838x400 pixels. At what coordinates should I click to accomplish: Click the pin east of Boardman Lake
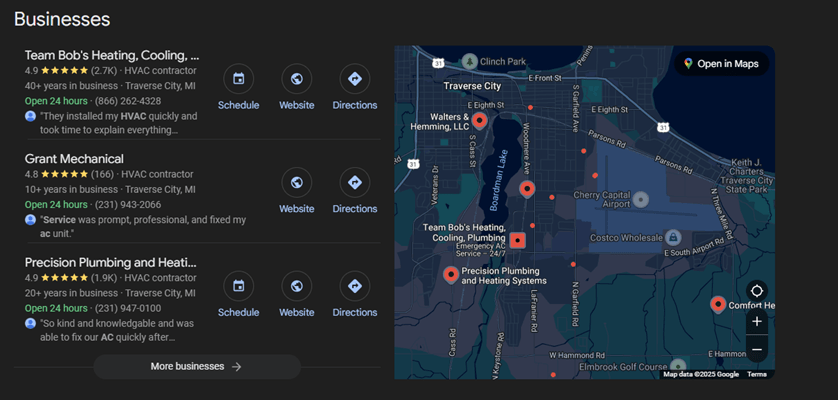tap(527, 189)
